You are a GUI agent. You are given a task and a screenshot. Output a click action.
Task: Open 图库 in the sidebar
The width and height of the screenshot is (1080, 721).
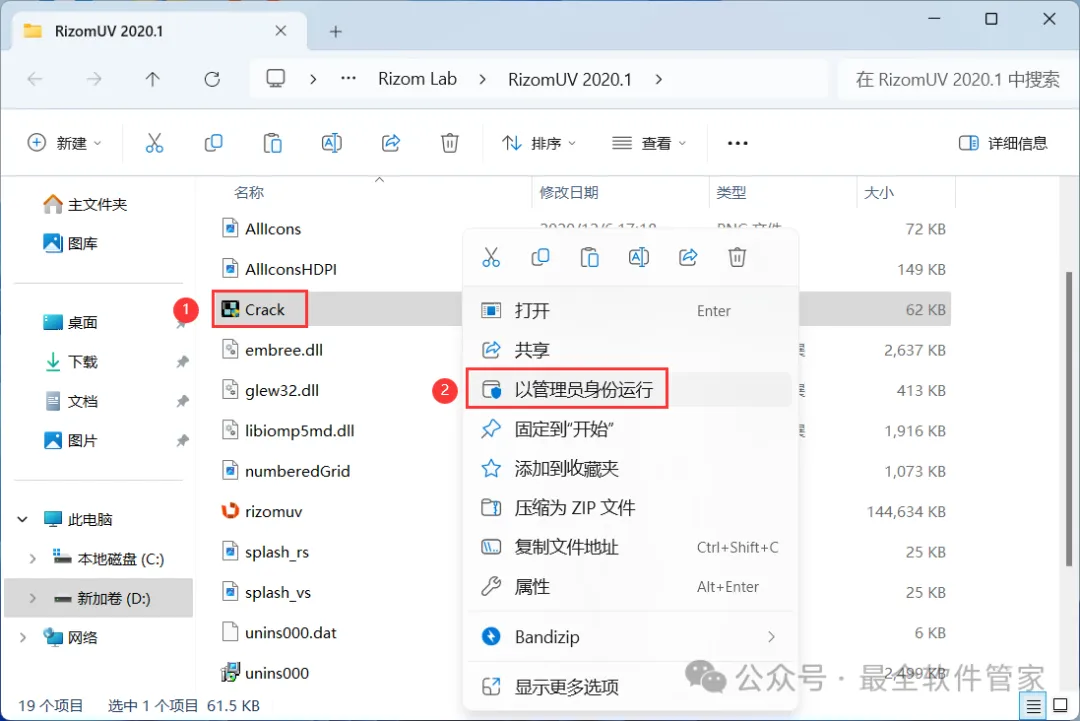(71, 243)
